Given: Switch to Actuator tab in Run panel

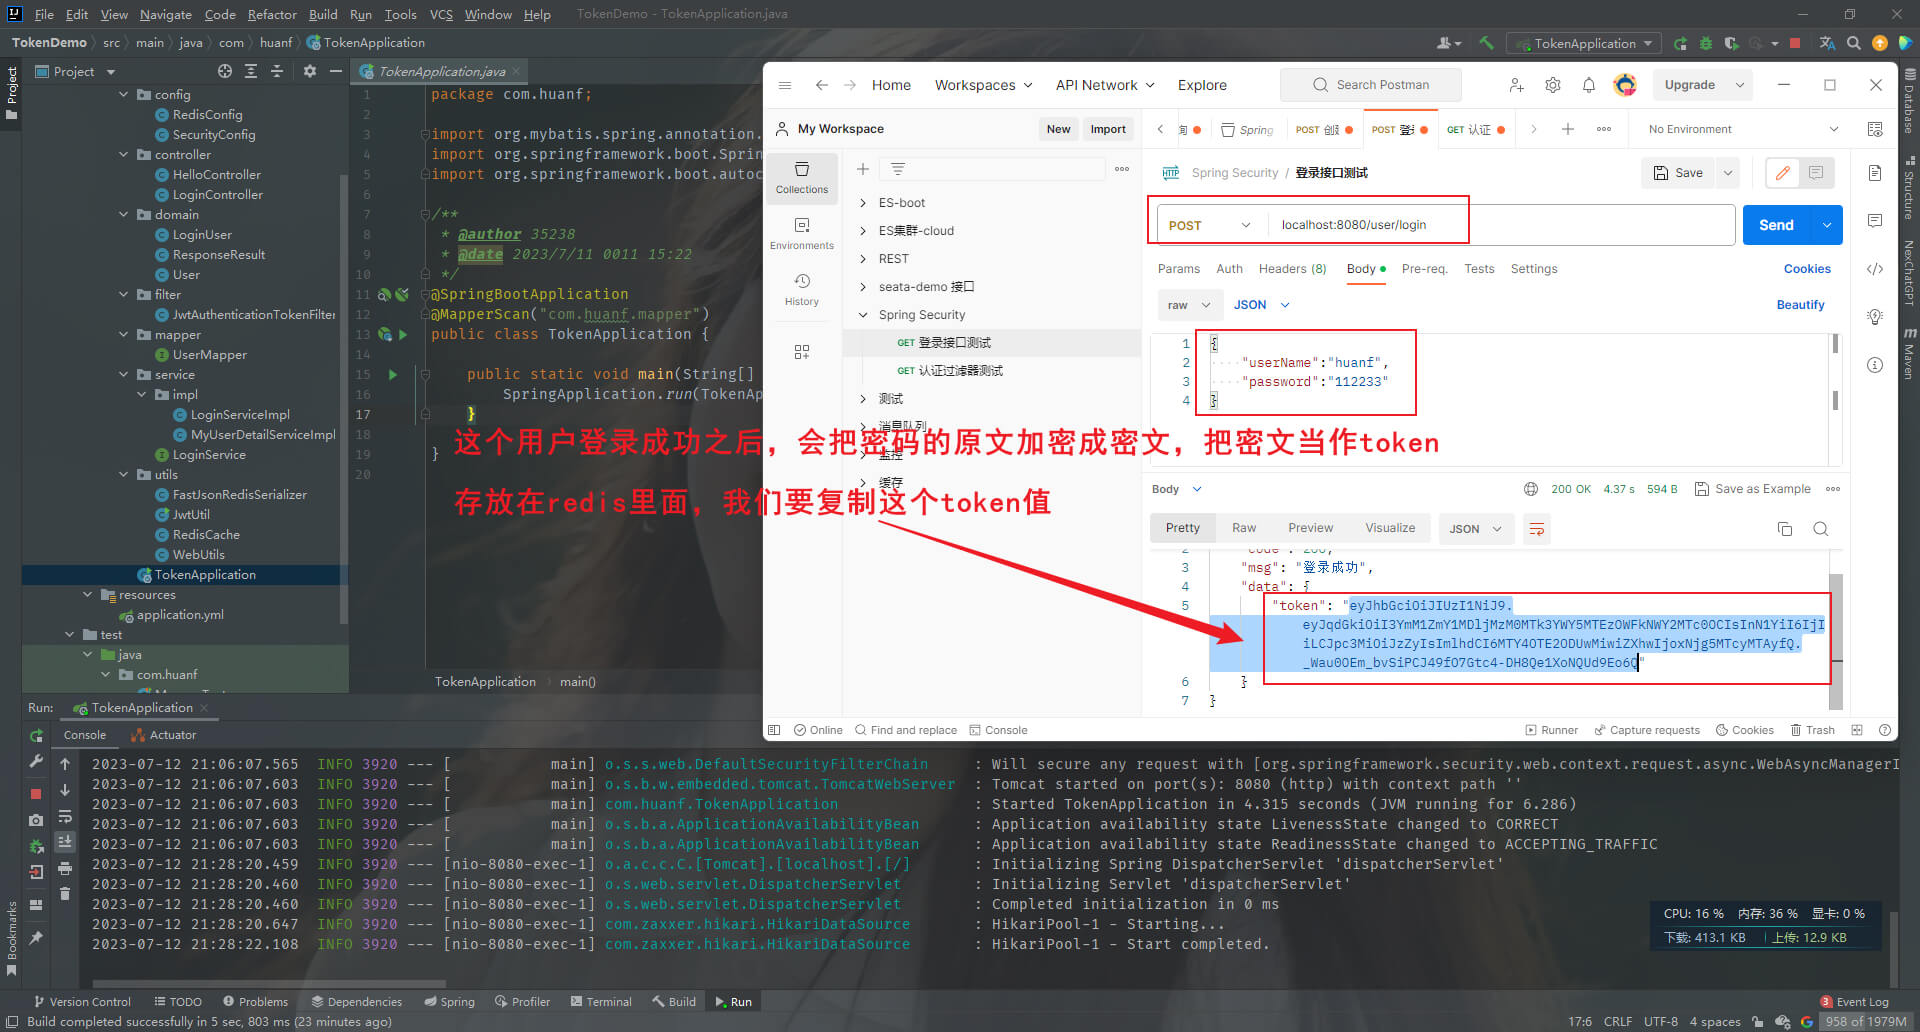Looking at the screenshot, I should pyautogui.click(x=164, y=735).
